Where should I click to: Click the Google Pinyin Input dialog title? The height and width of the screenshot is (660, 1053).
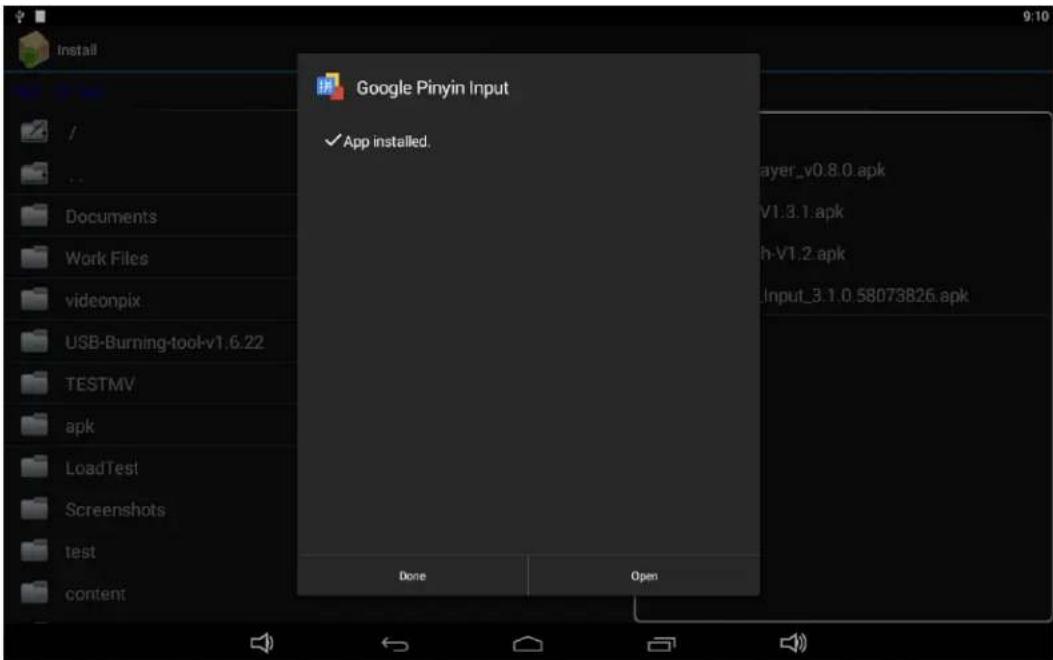(x=432, y=88)
